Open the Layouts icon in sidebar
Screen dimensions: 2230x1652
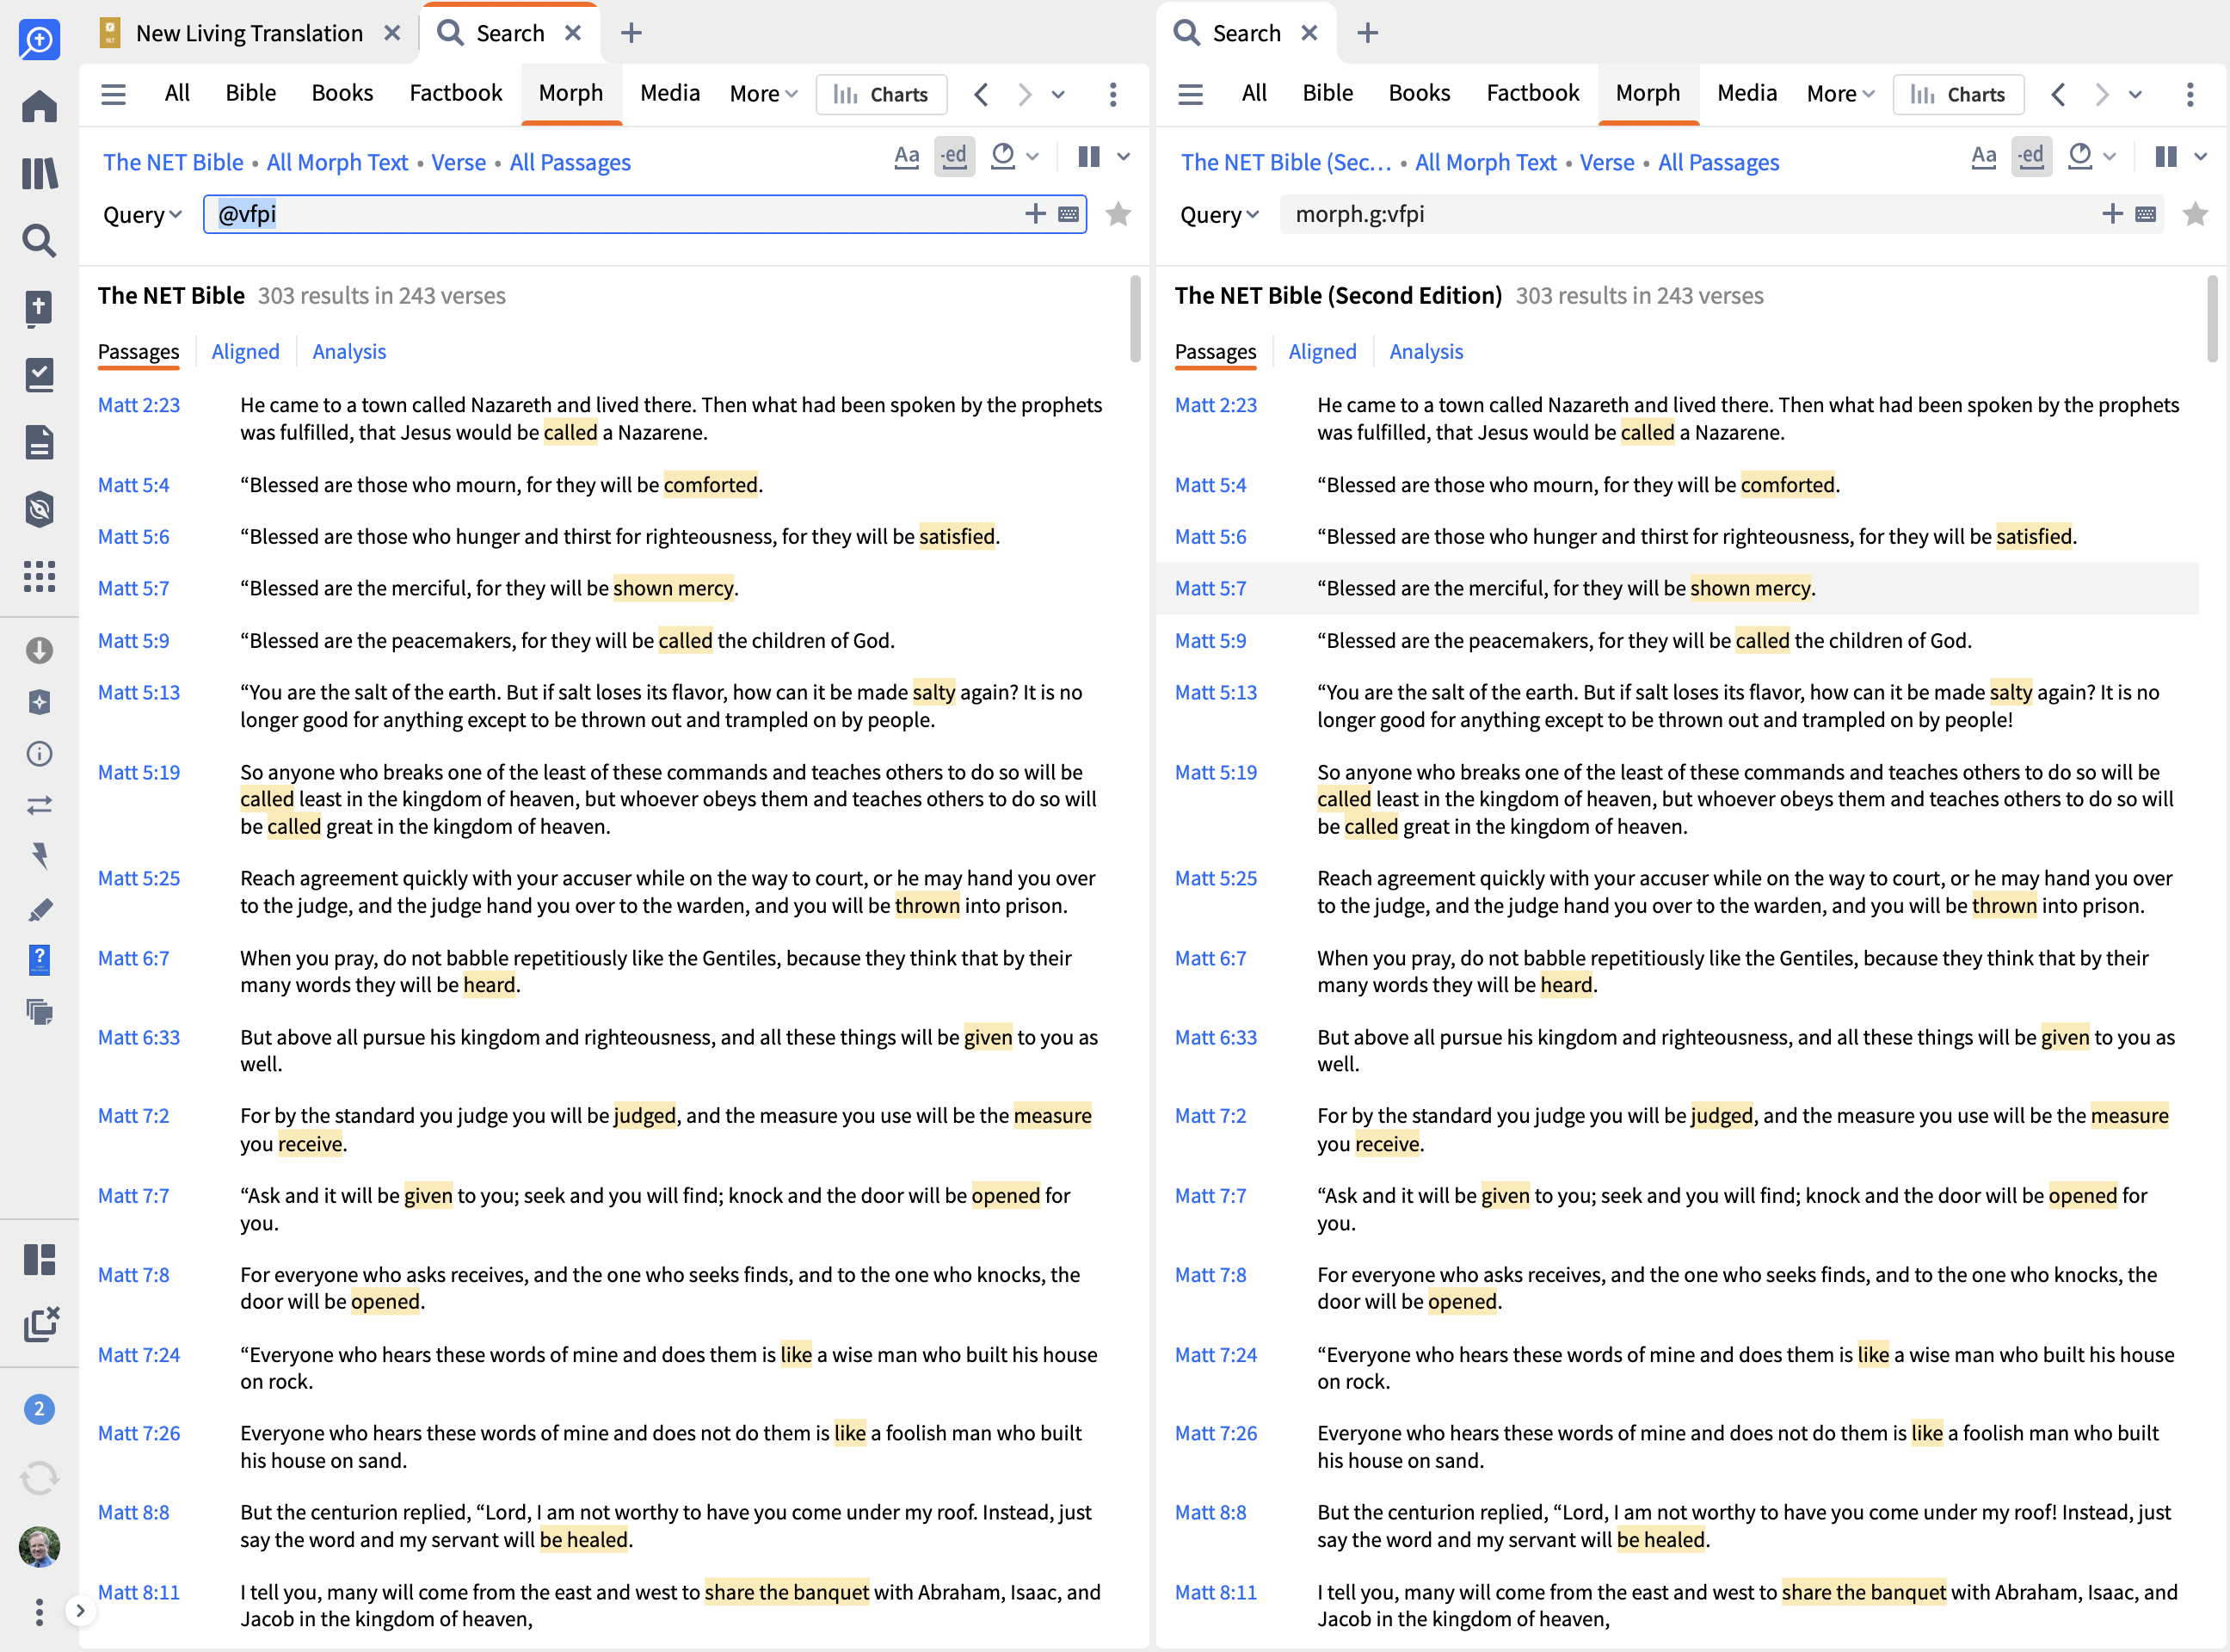[x=39, y=1259]
